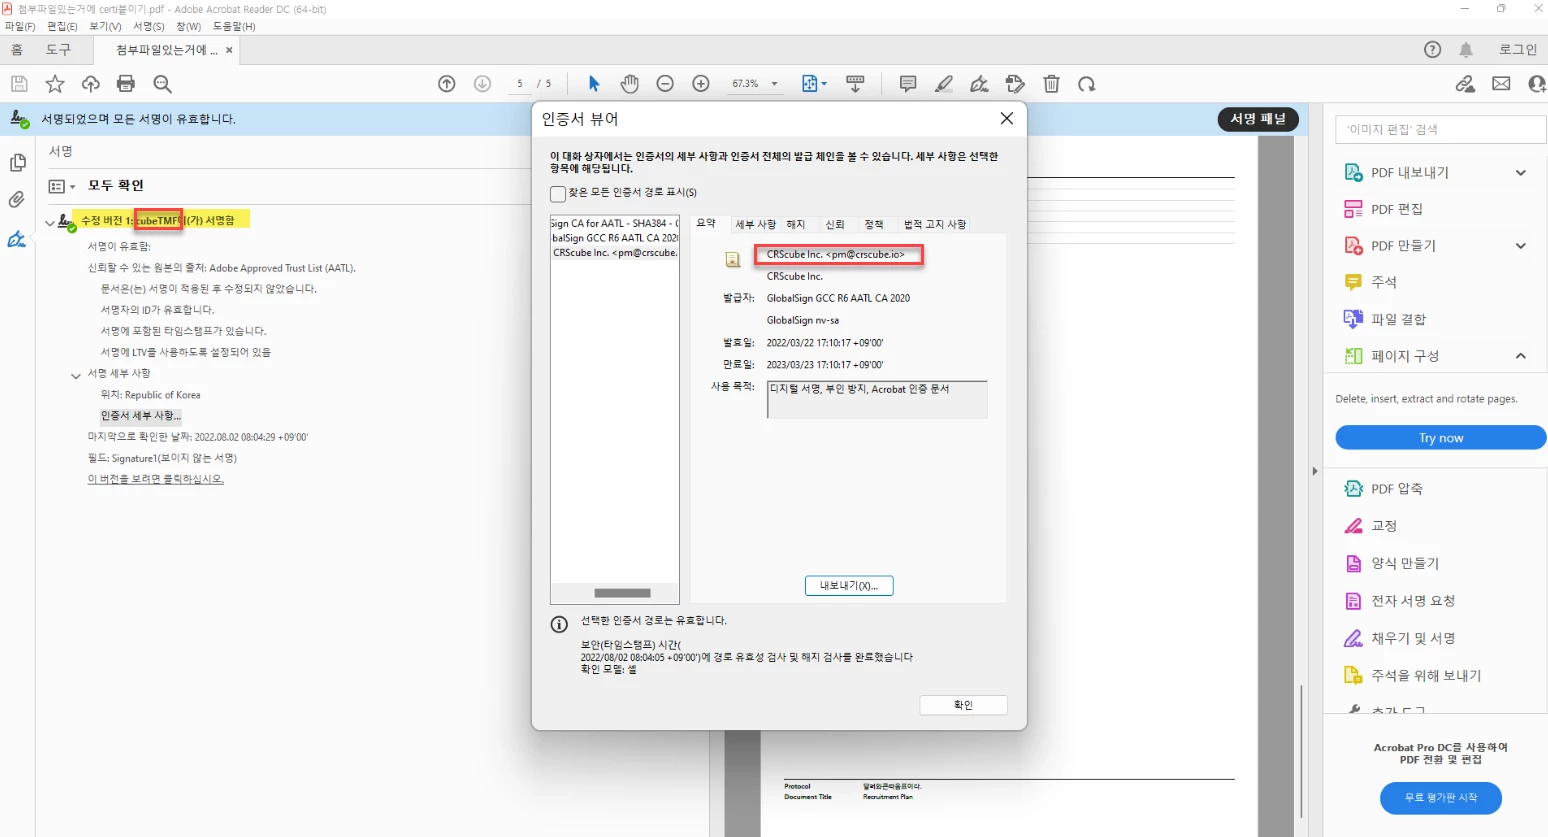Switch to the 신뢰 tab
The width and height of the screenshot is (1548, 837).
835,225
